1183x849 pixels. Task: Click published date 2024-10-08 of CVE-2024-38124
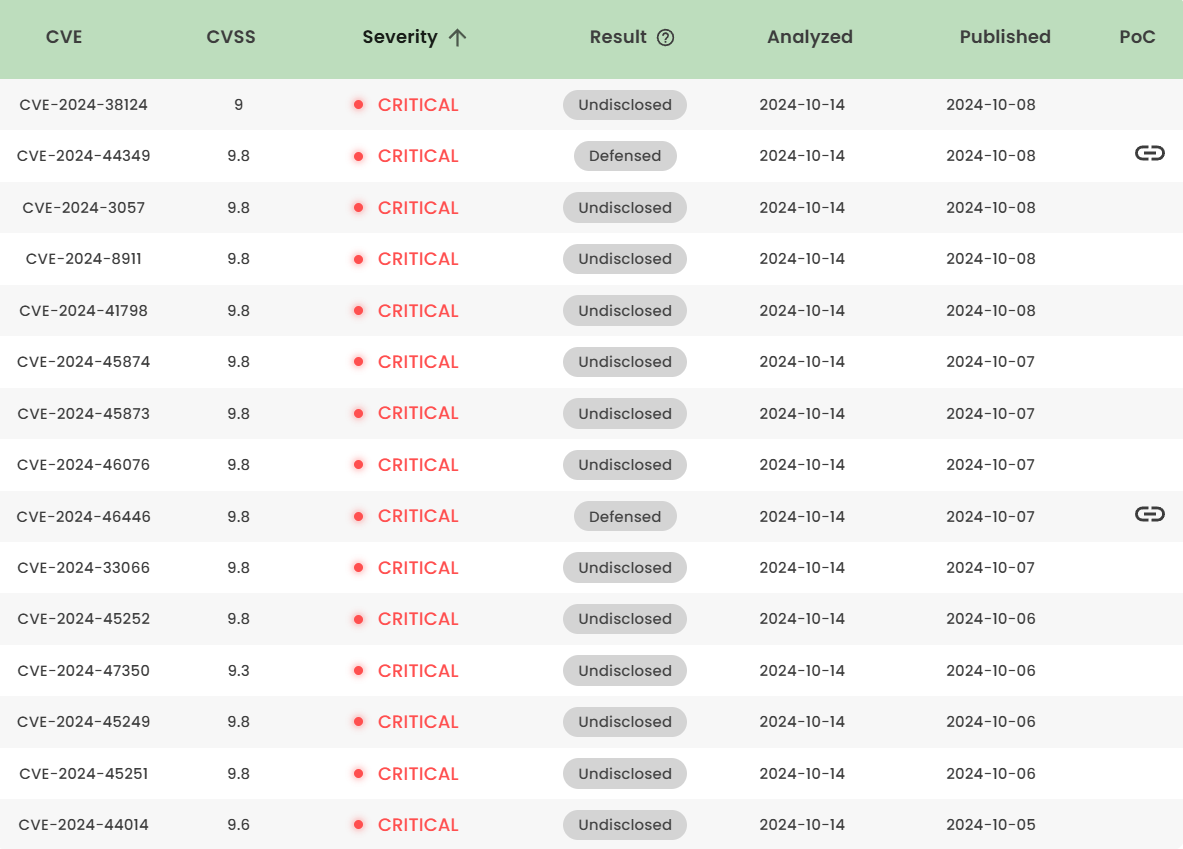[x=991, y=105]
